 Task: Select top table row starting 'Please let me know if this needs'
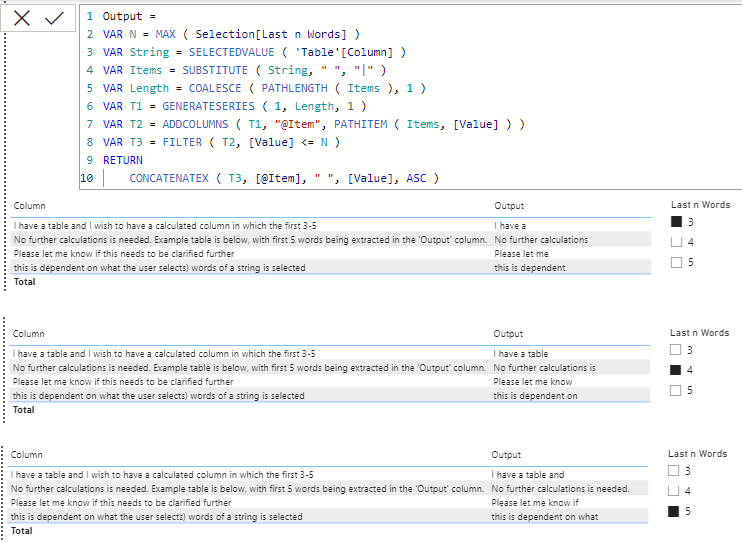331,254
